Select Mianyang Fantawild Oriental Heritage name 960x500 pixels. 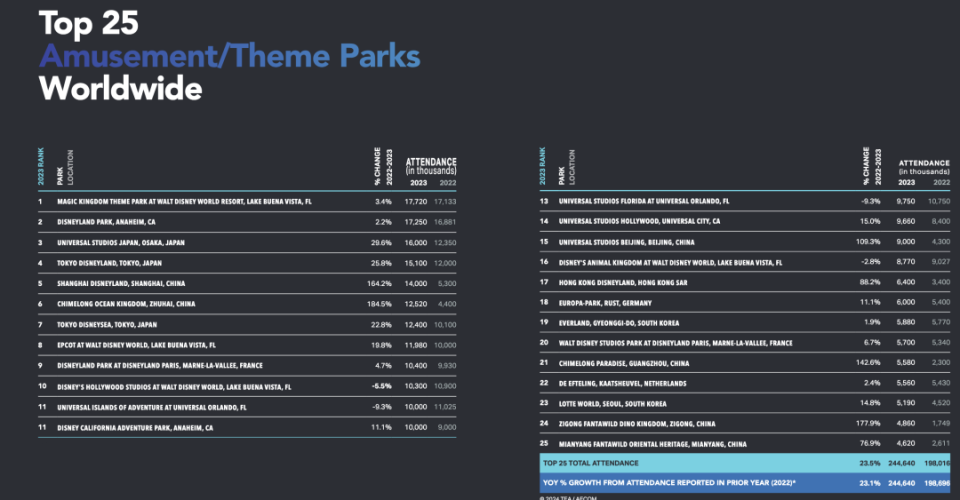[653, 444]
